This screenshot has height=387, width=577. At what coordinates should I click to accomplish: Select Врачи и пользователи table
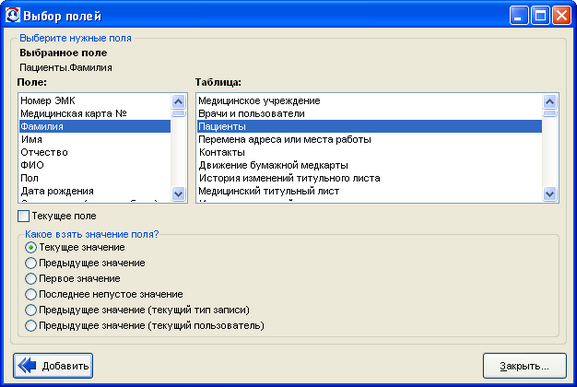click(x=369, y=113)
